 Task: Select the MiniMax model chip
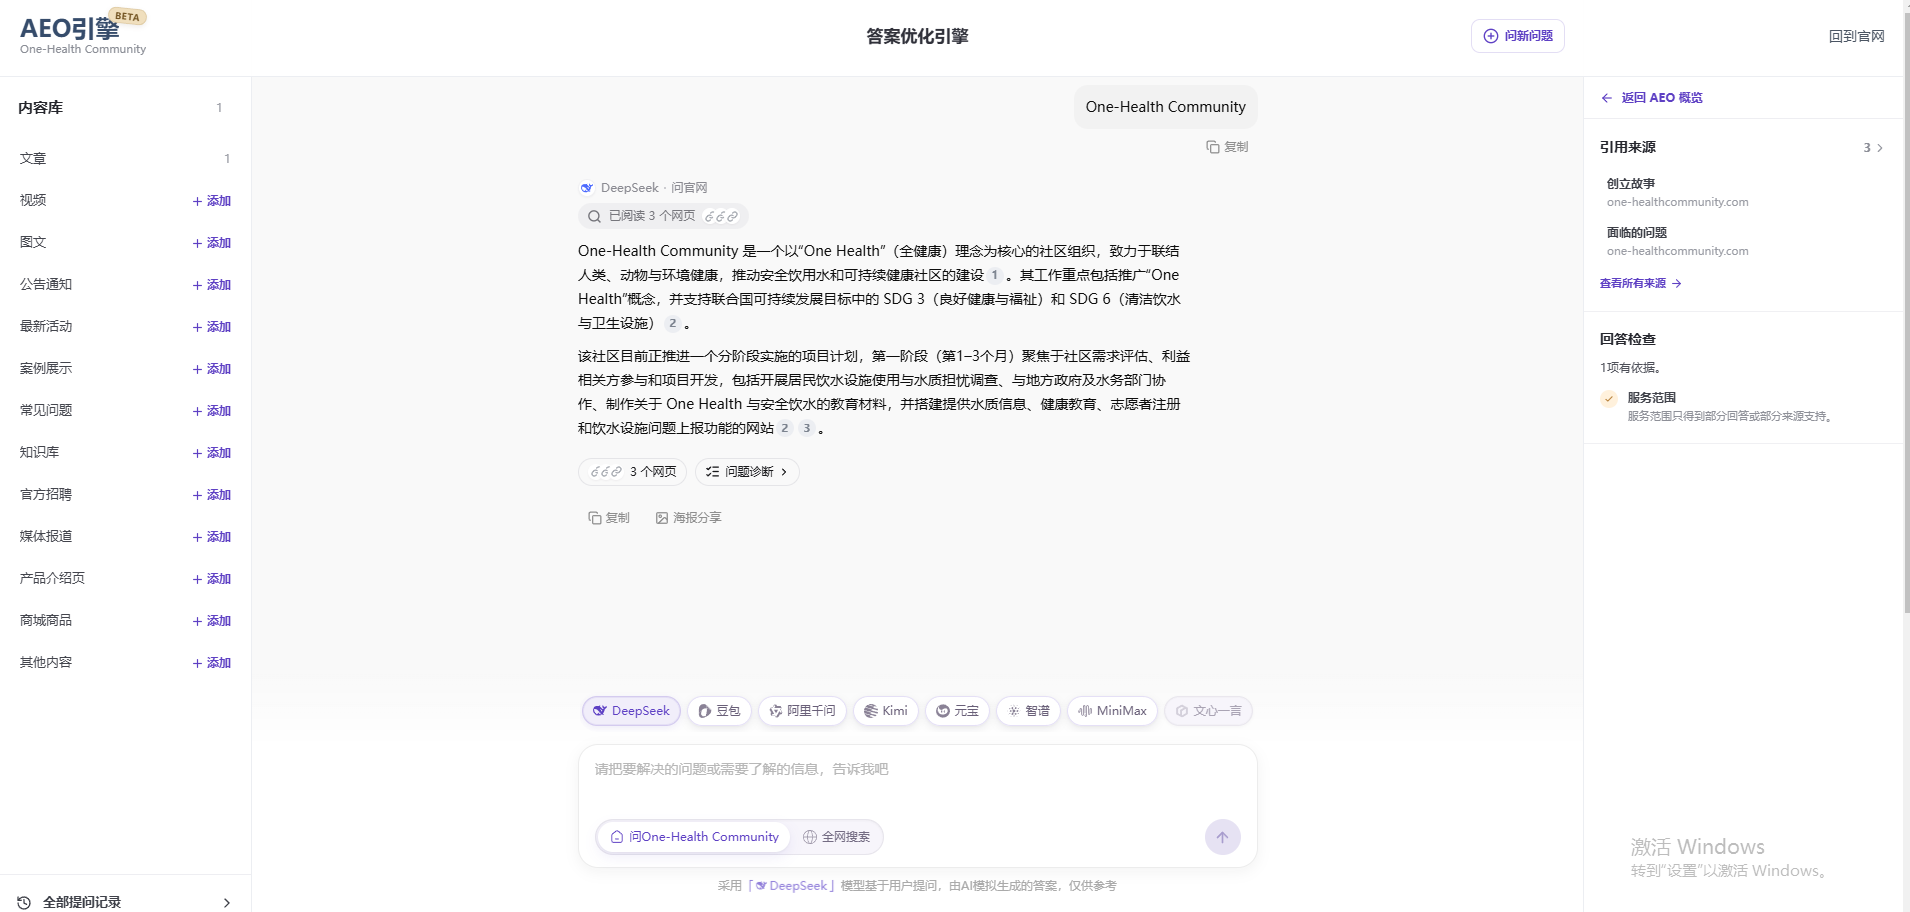(1112, 711)
